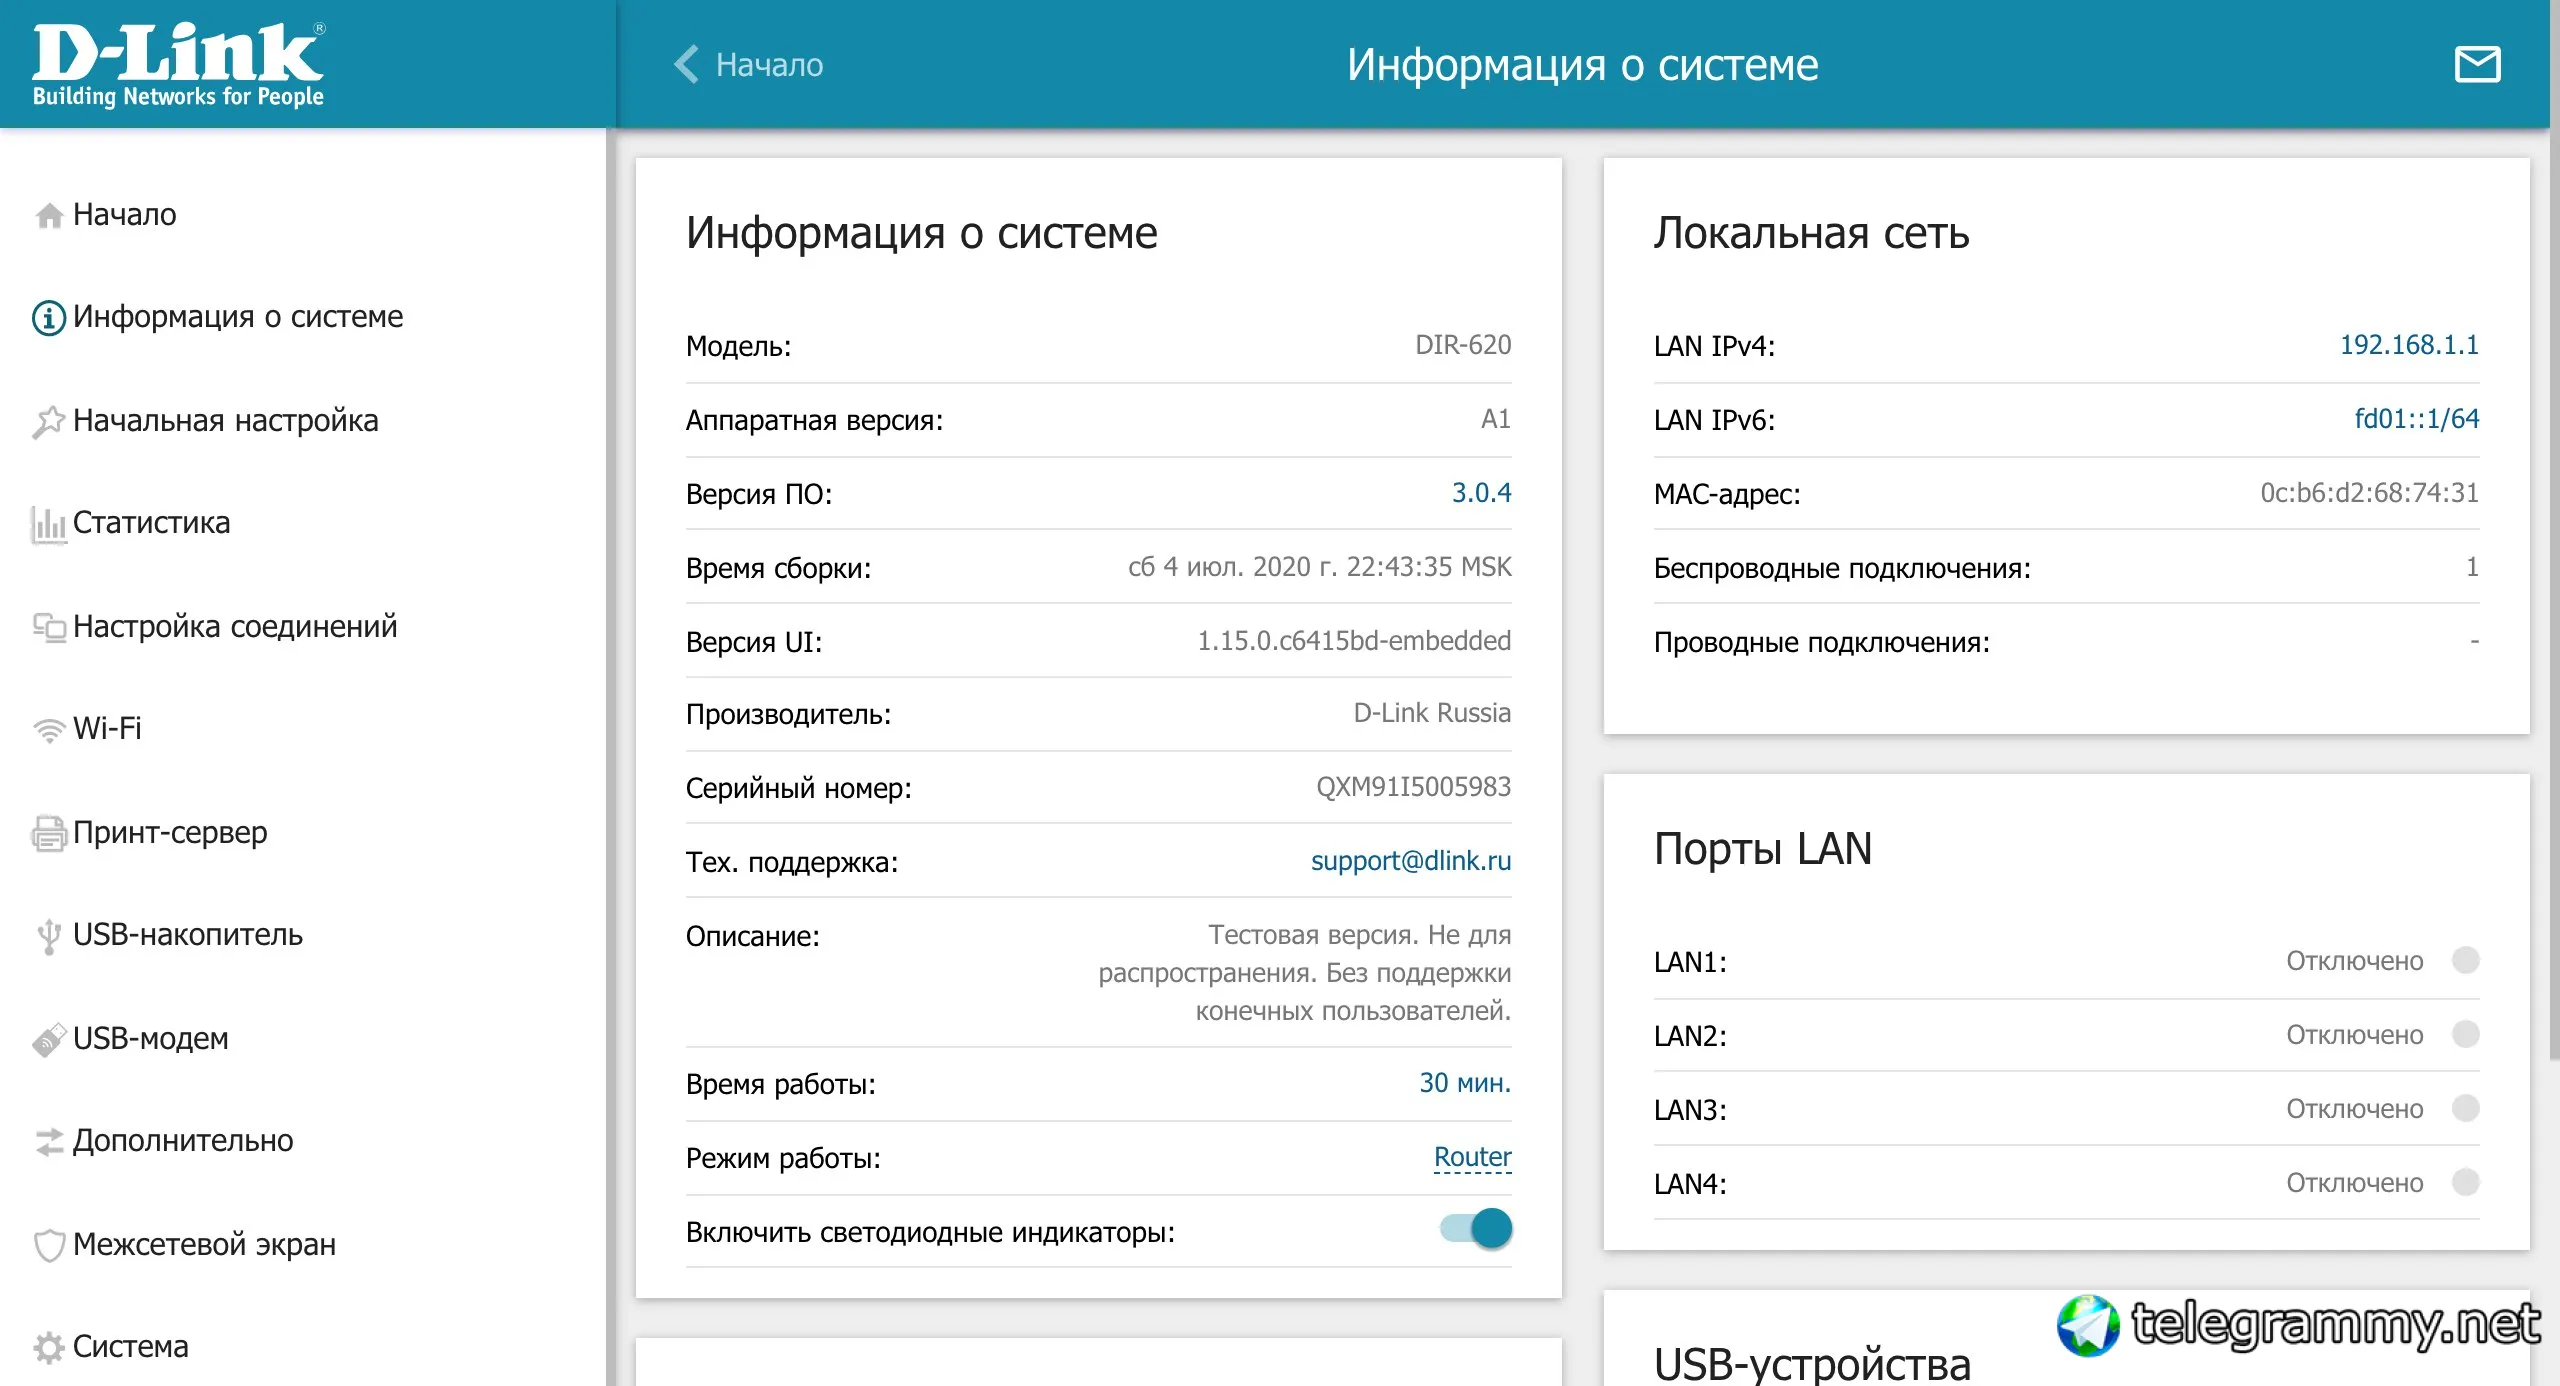Click the LAN4 status indicator dot
This screenshot has height=1386, width=2560.
(x=2466, y=1183)
